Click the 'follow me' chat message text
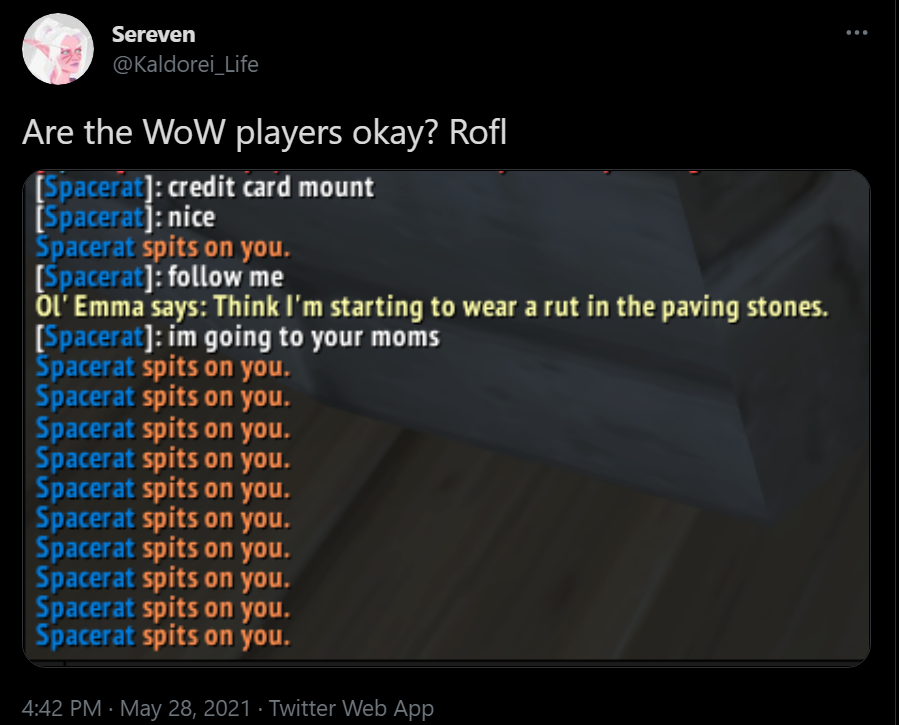This screenshot has width=899, height=725. pyautogui.click(x=225, y=277)
